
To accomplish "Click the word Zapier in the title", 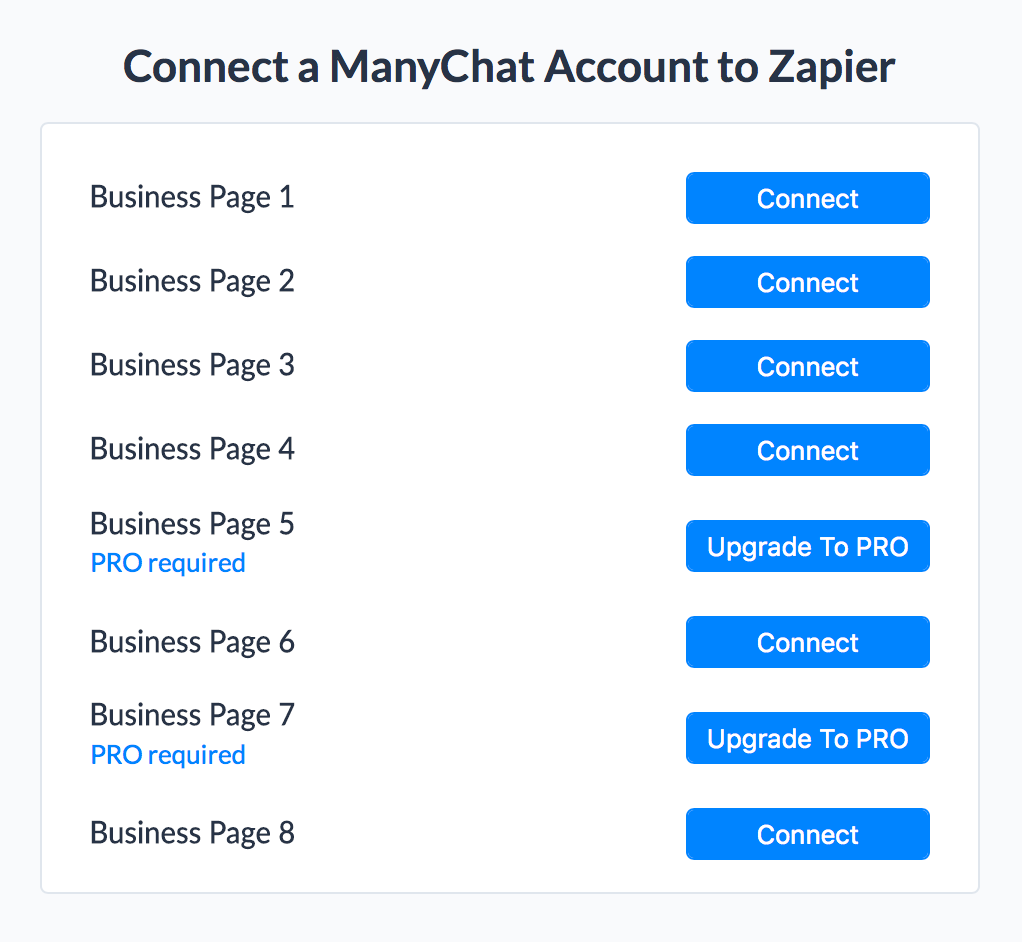I will [831, 68].
